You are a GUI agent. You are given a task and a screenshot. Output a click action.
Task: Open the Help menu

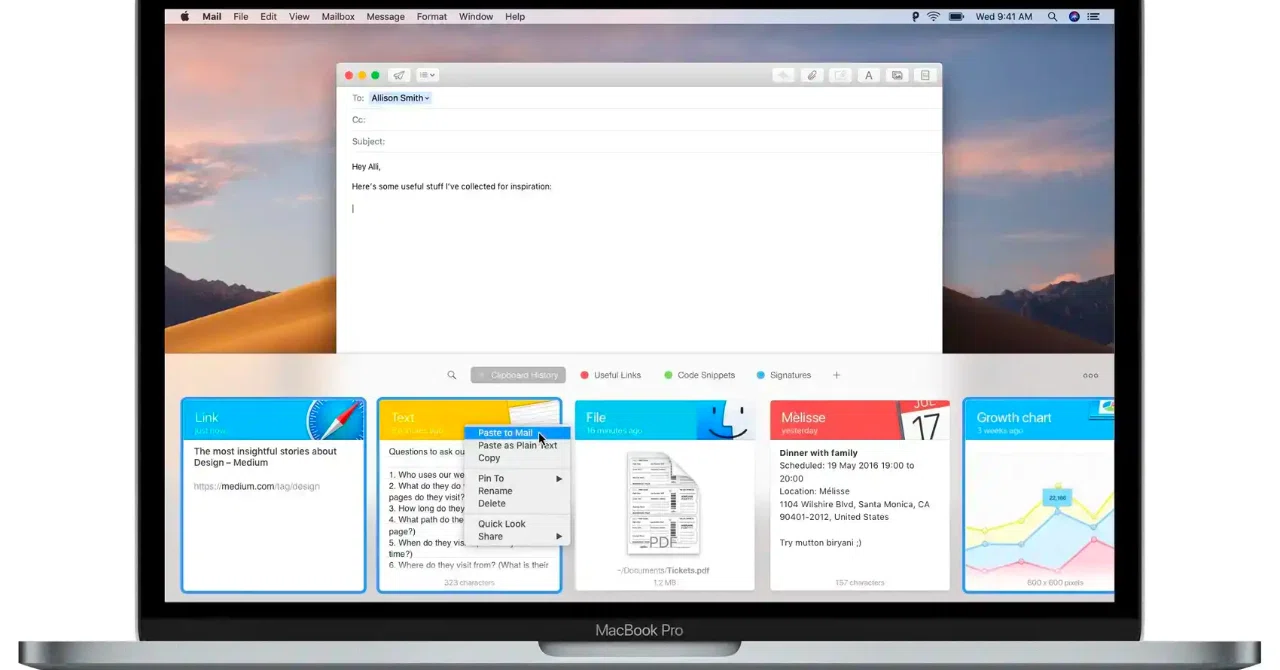click(x=515, y=17)
